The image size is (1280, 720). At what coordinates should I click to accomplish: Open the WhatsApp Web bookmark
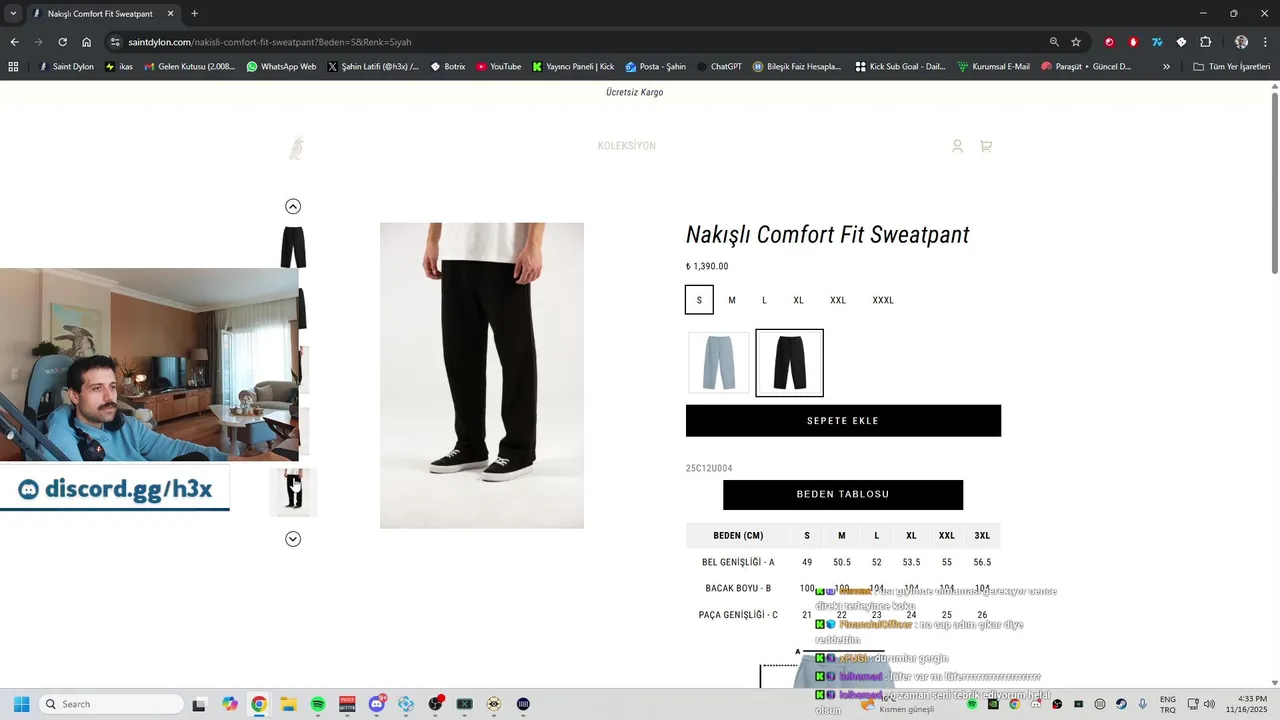[281, 67]
